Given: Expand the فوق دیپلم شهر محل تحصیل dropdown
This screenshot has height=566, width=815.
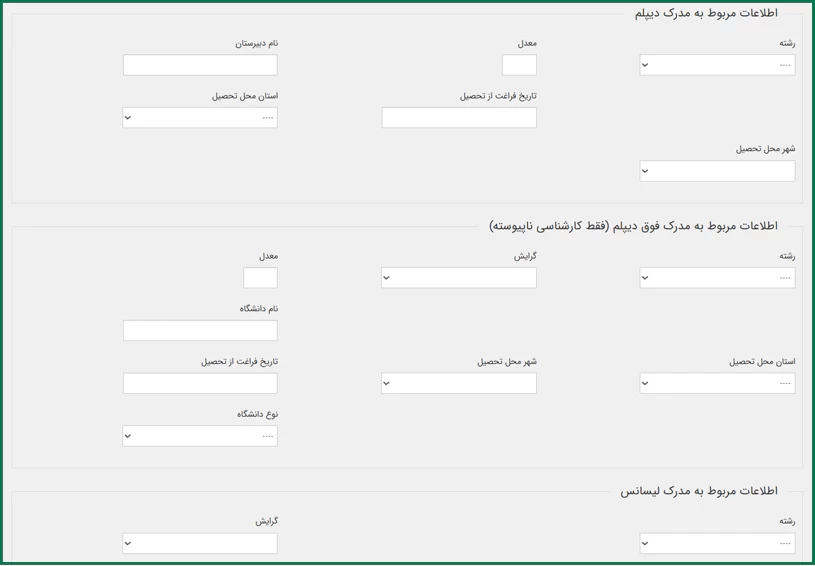Looking at the screenshot, I should (459, 383).
